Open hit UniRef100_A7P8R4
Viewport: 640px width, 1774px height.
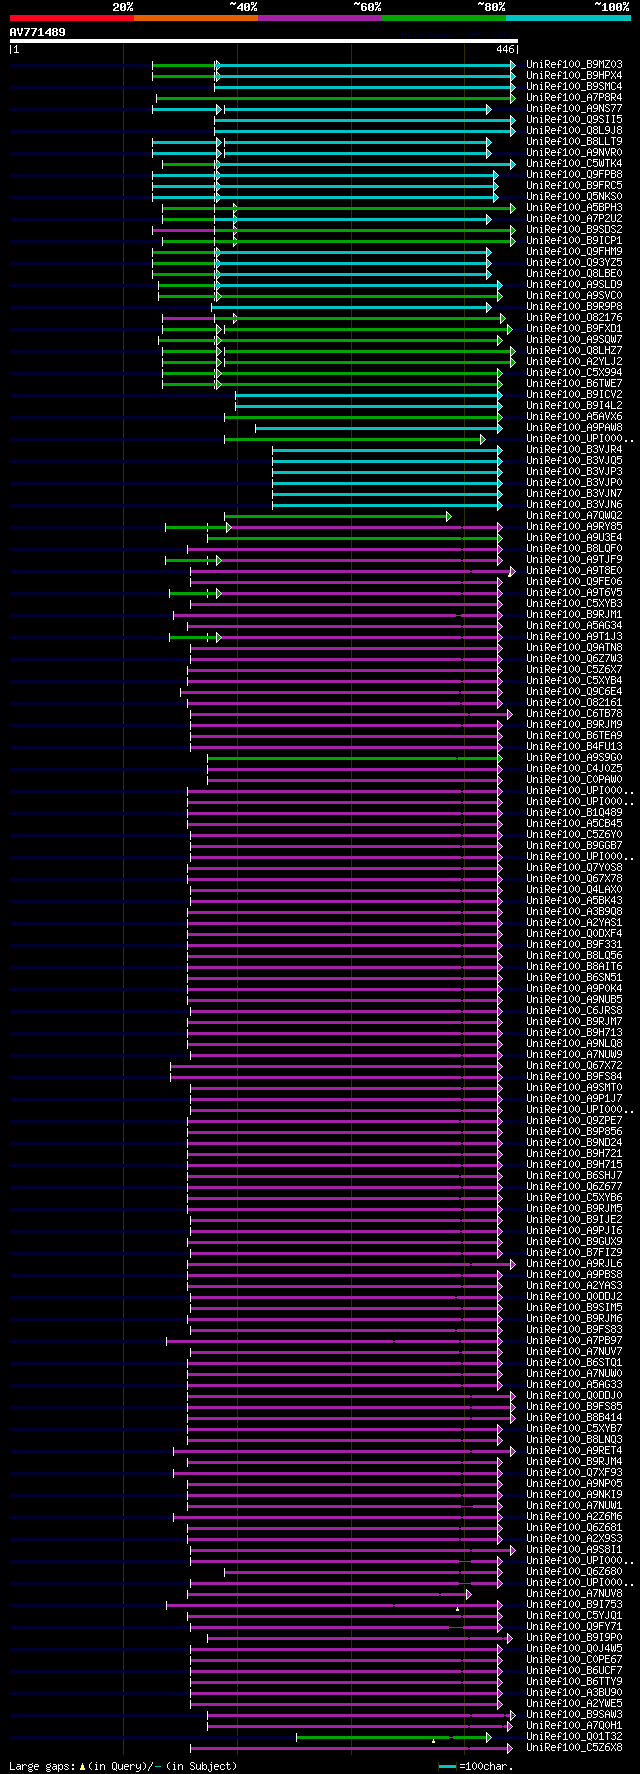coord(574,98)
